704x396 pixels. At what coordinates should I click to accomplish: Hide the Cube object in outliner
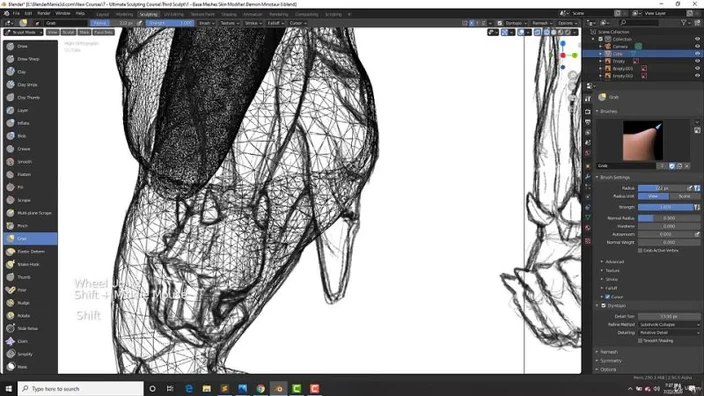[x=697, y=53]
